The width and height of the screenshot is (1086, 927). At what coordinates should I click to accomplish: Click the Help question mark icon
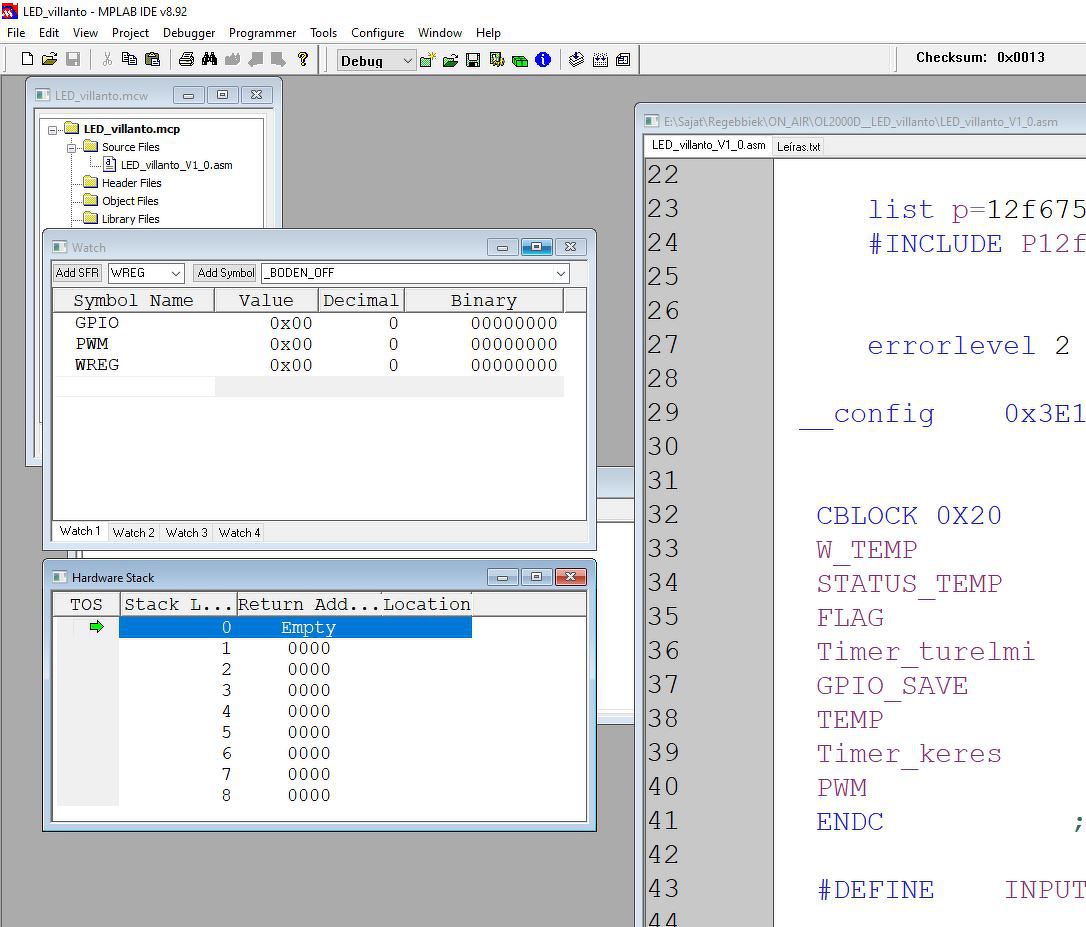pos(303,60)
